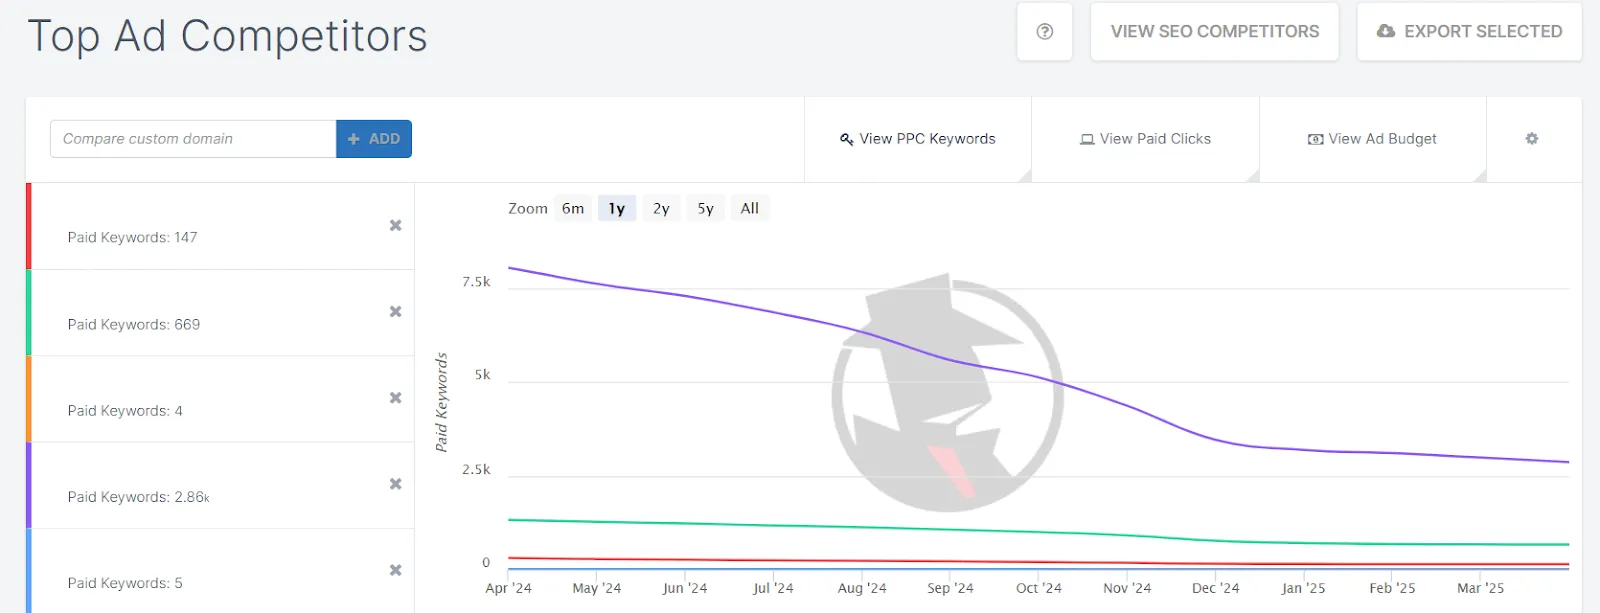The height and width of the screenshot is (613, 1600).
Task: Open View PPC Keywords tab
Action: (x=918, y=139)
